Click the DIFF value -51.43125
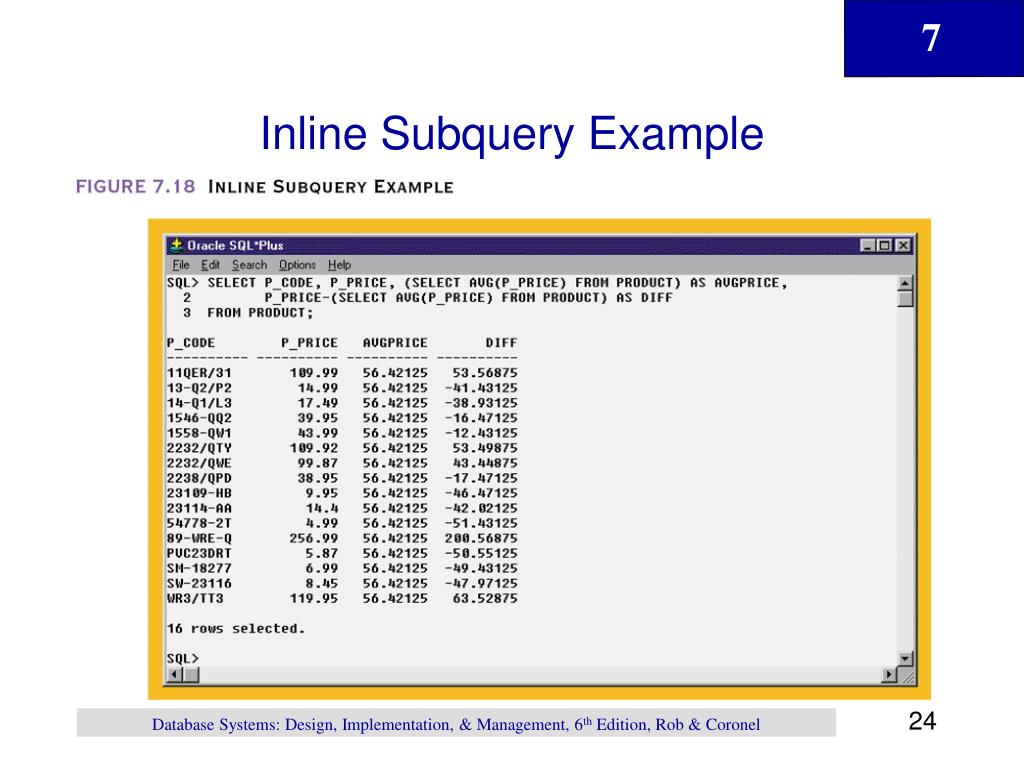 click(x=481, y=523)
